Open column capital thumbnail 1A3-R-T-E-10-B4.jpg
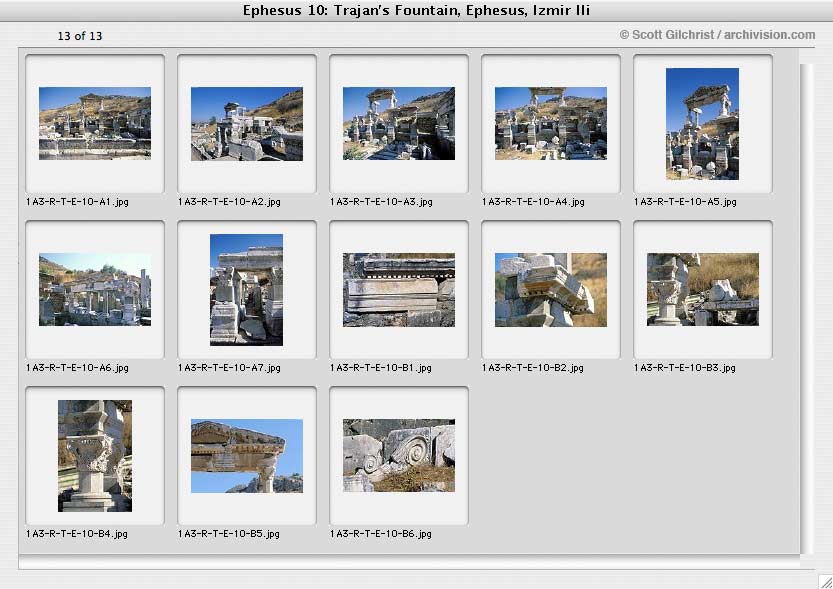 tap(95, 456)
